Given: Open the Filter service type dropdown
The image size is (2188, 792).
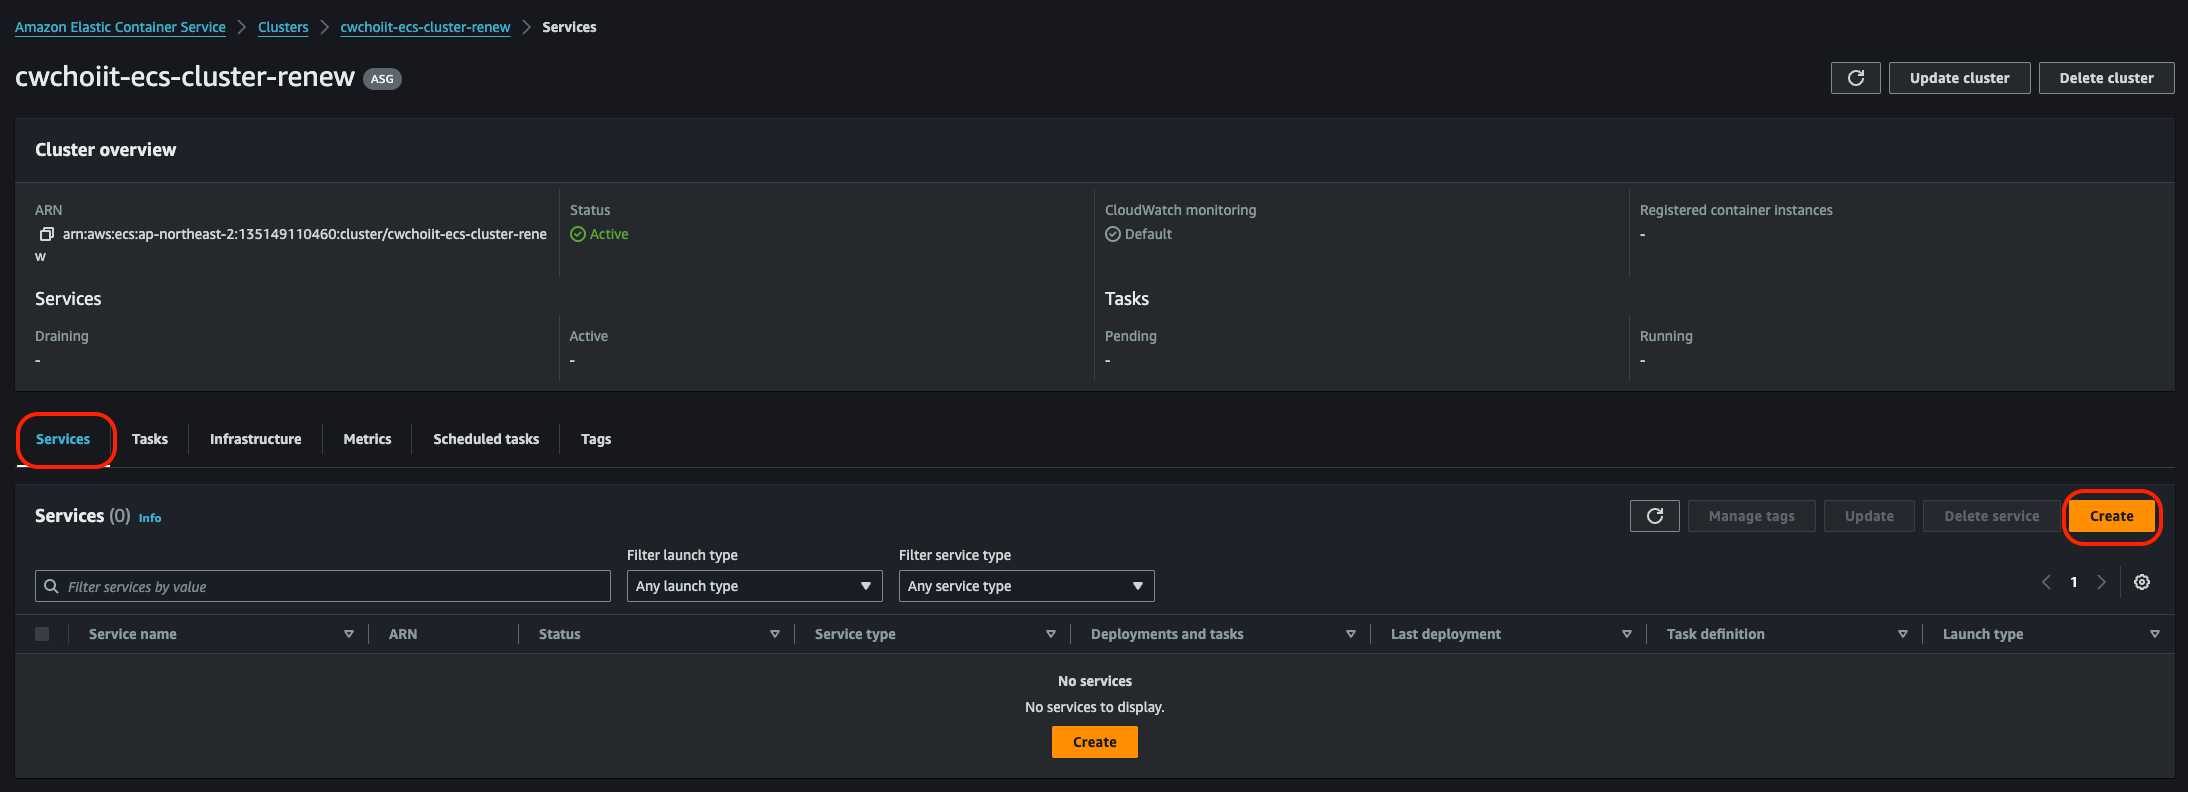Looking at the screenshot, I should [x=1027, y=586].
